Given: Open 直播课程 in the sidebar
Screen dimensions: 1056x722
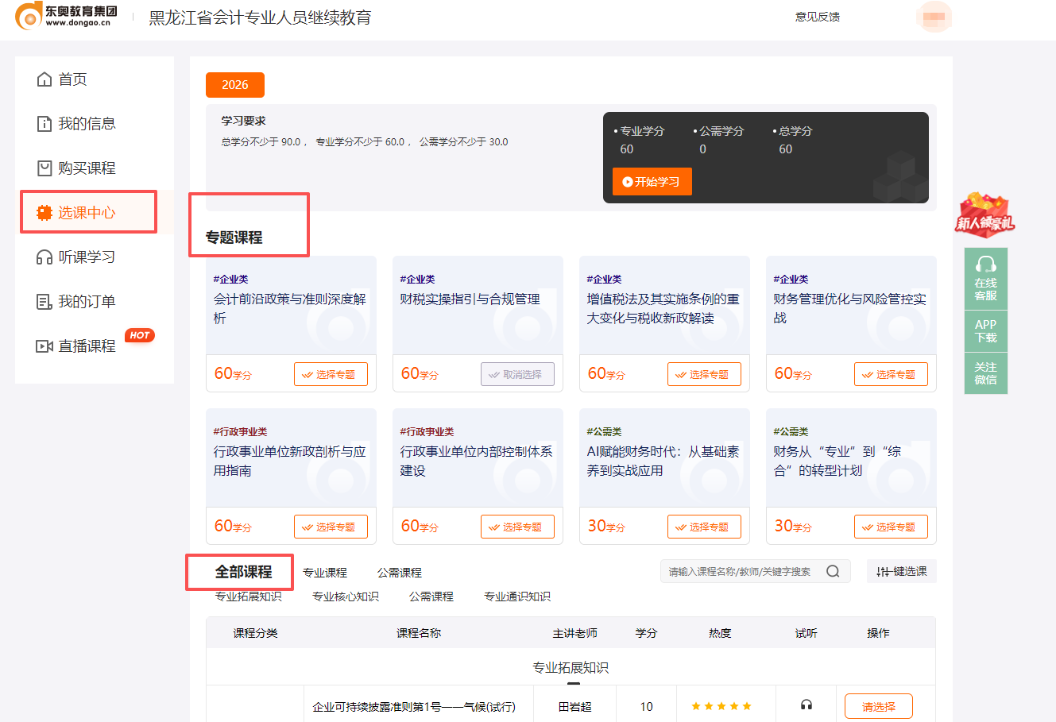Looking at the screenshot, I should tap(75, 346).
